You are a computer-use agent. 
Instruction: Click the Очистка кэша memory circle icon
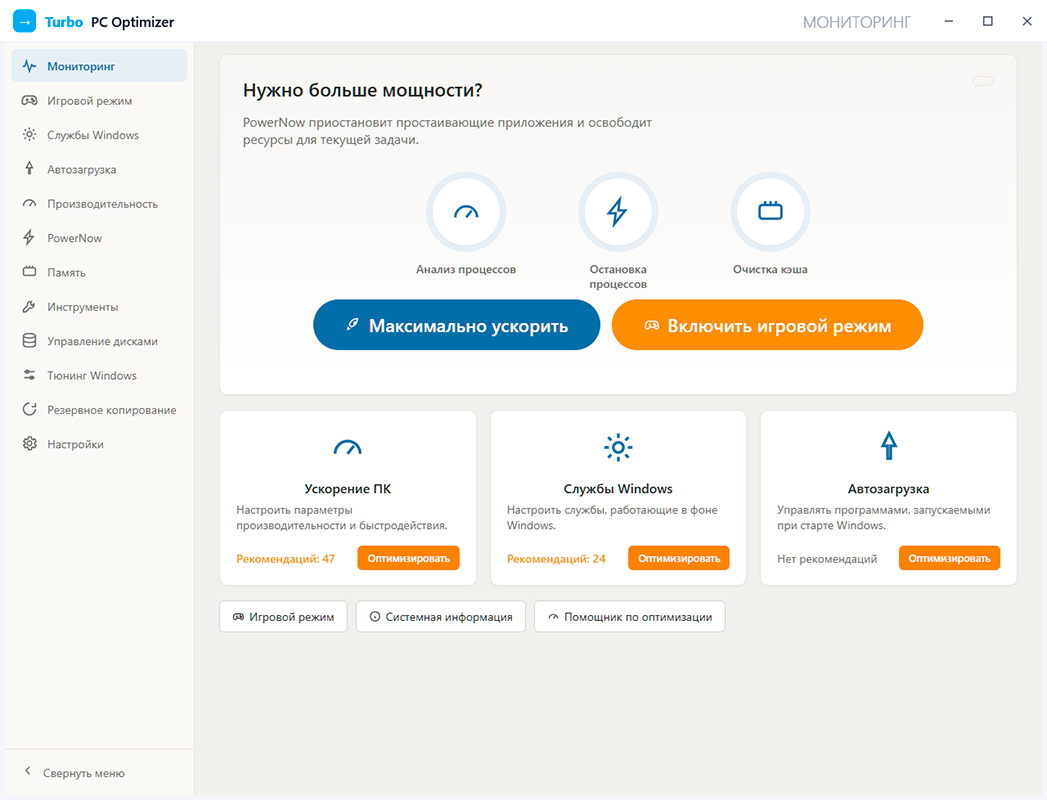(770, 212)
